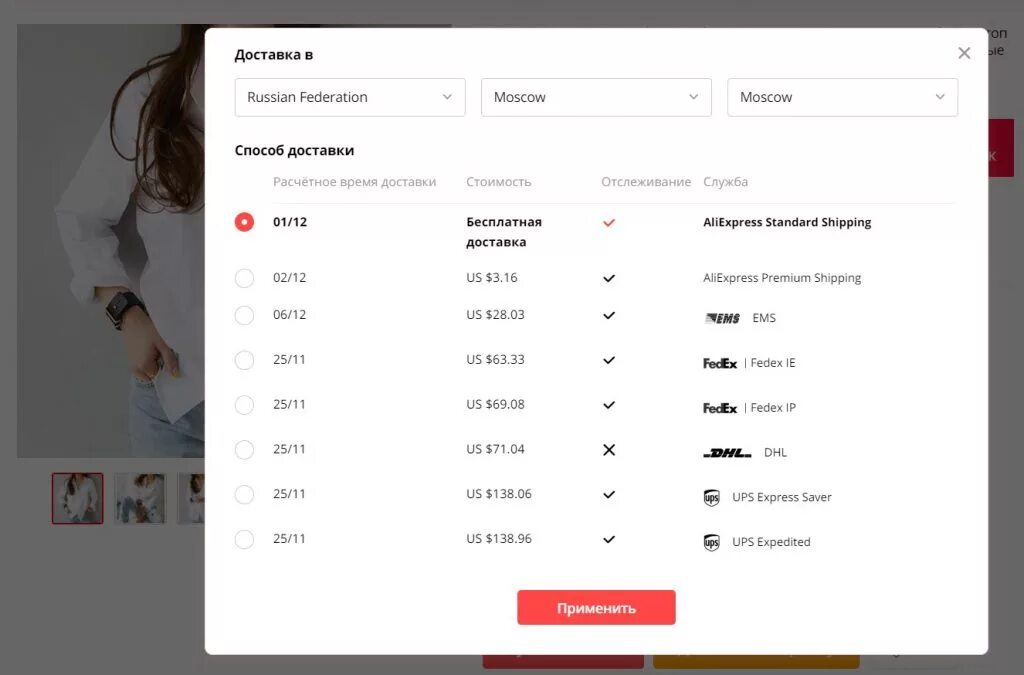Click the '01/12' delivery date
The width and height of the screenshot is (1024, 675).
(x=290, y=222)
